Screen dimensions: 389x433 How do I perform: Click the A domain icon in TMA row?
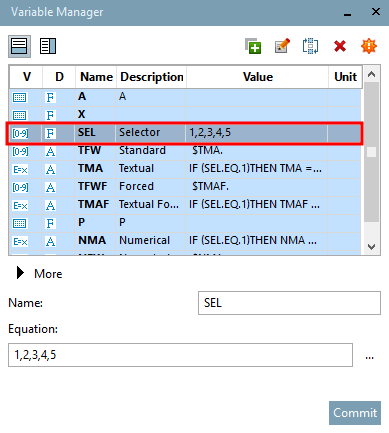click(x=50, y=170)
